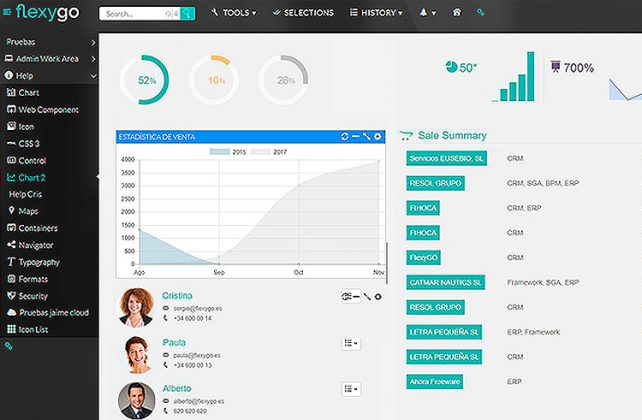642x420 pixels.
Task: Open the home icon in top bar
Action: (x=457, y=14)
